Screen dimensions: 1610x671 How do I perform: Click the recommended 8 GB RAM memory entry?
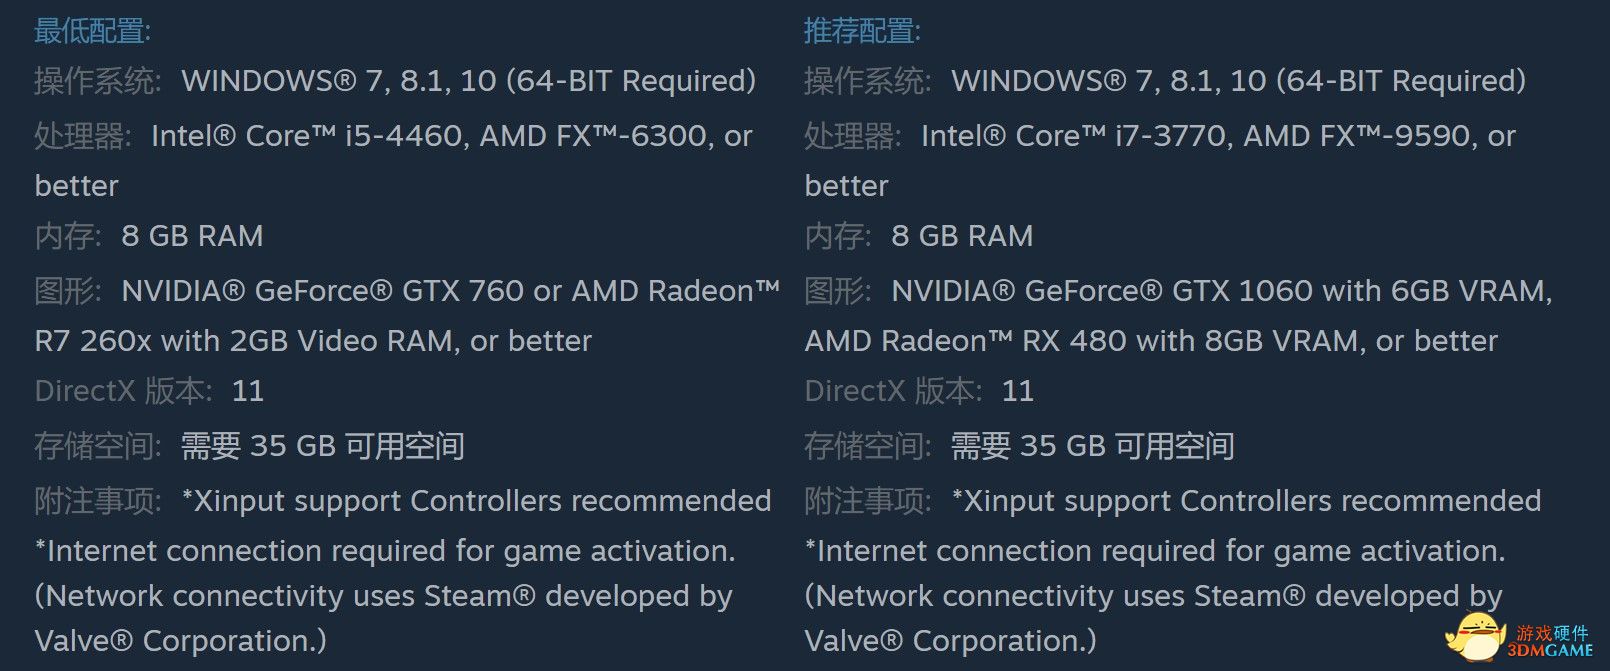tap(919, 236)
